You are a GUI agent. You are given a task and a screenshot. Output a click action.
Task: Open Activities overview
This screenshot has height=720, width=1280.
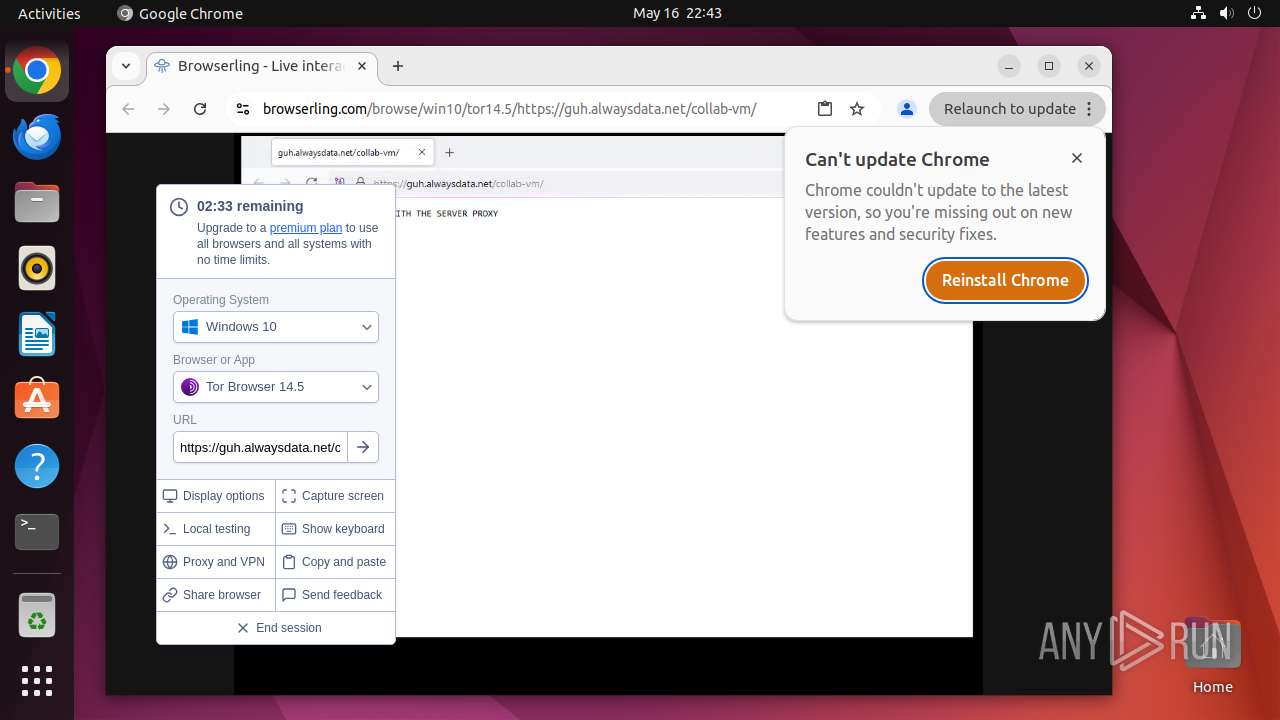49,13
